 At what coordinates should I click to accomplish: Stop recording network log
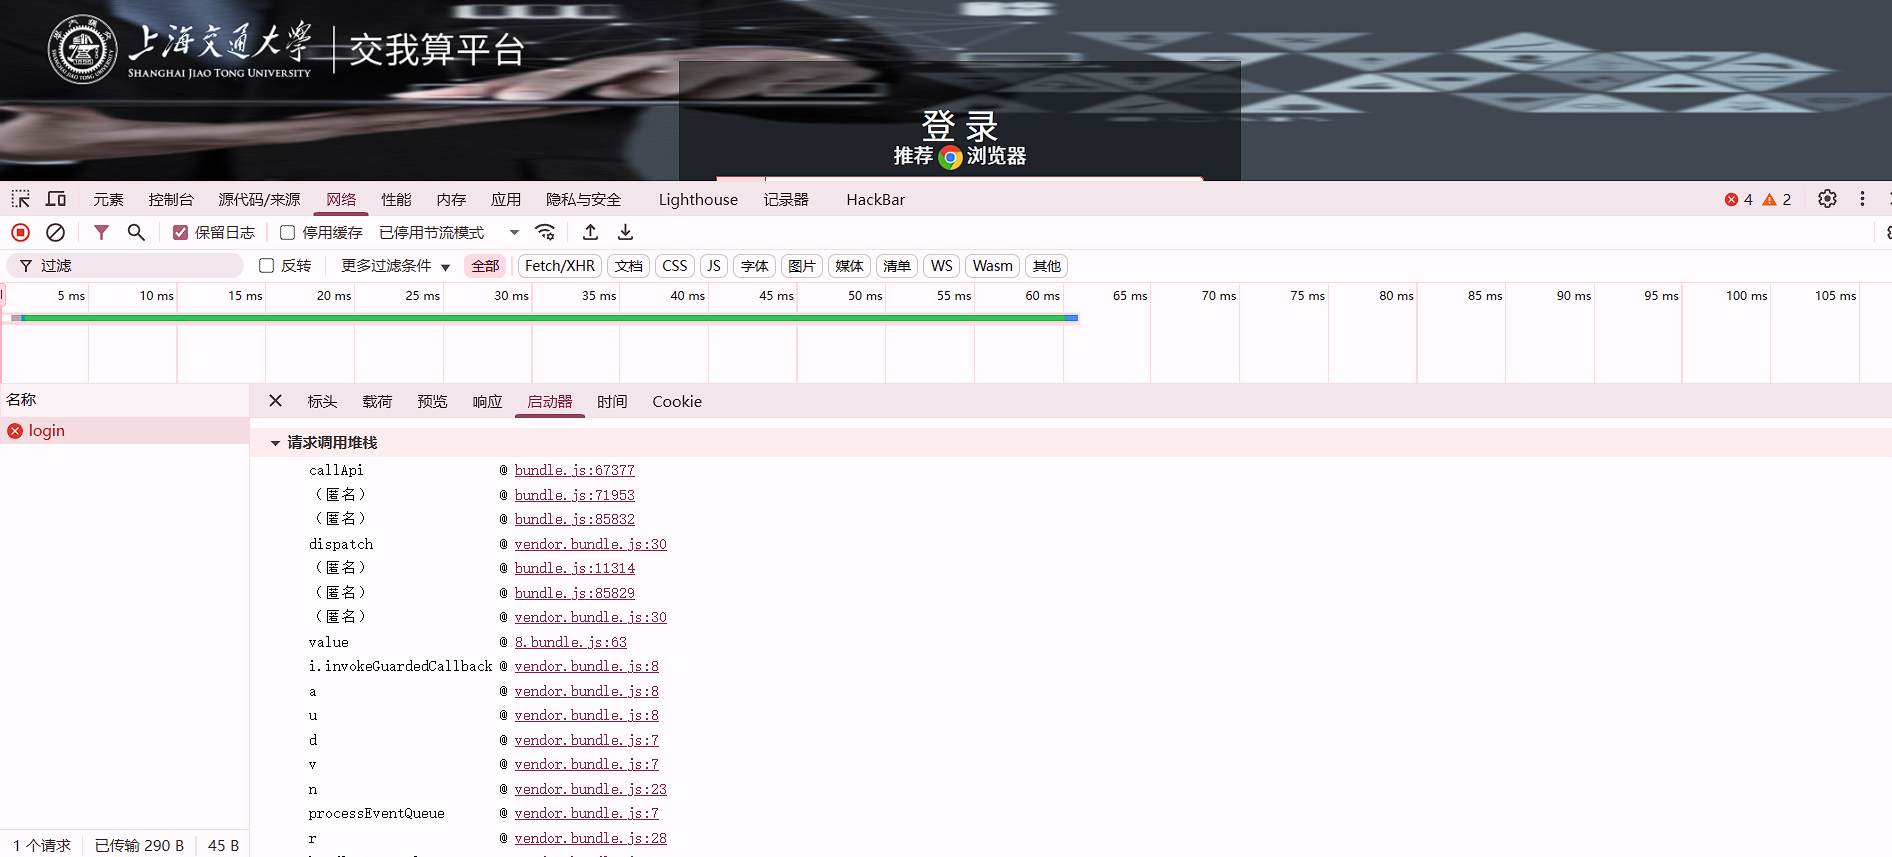[x=20, y=233]
